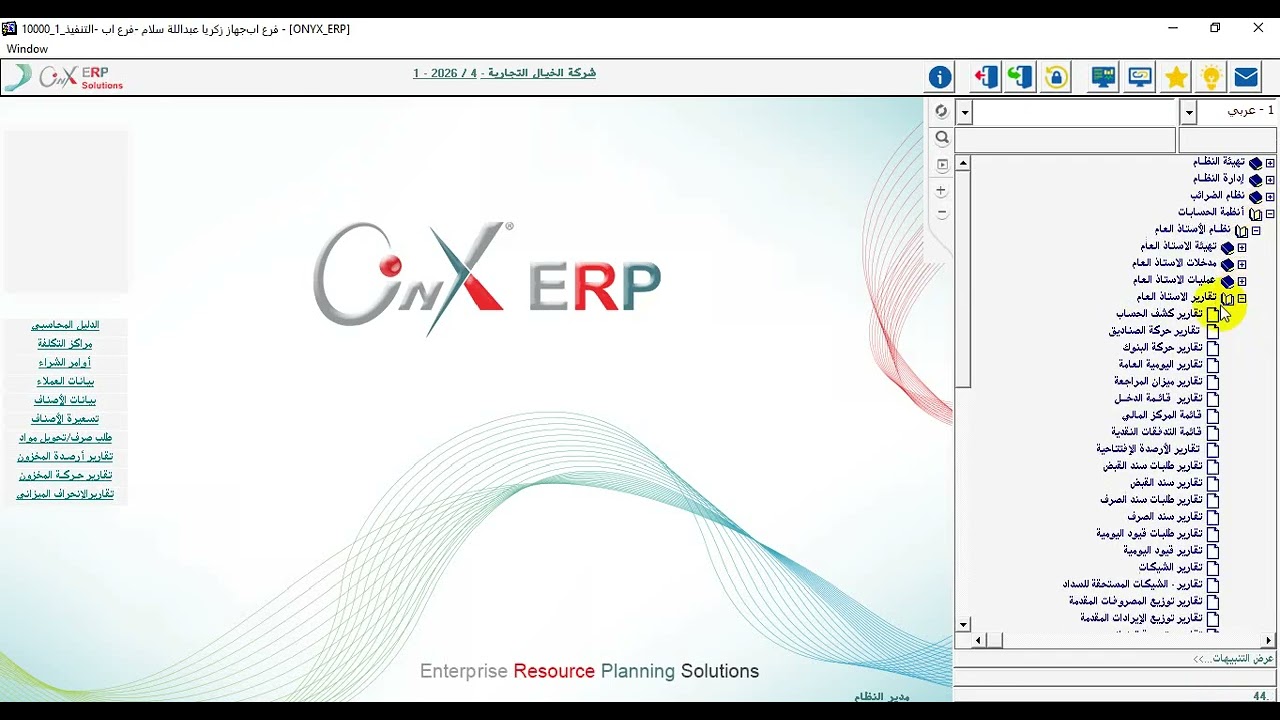Click the open book icon of أنظمة الحسابات

(1255, 213)
